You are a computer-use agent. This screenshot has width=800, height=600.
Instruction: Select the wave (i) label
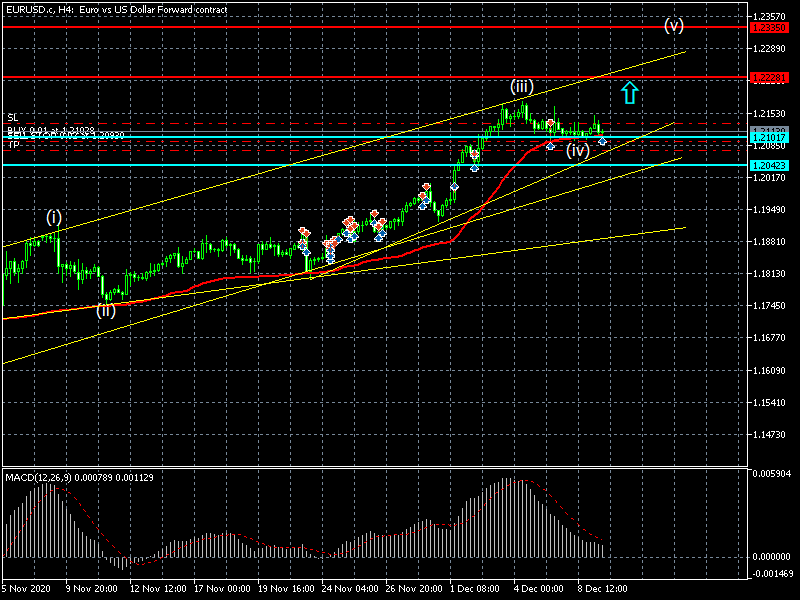54,216
